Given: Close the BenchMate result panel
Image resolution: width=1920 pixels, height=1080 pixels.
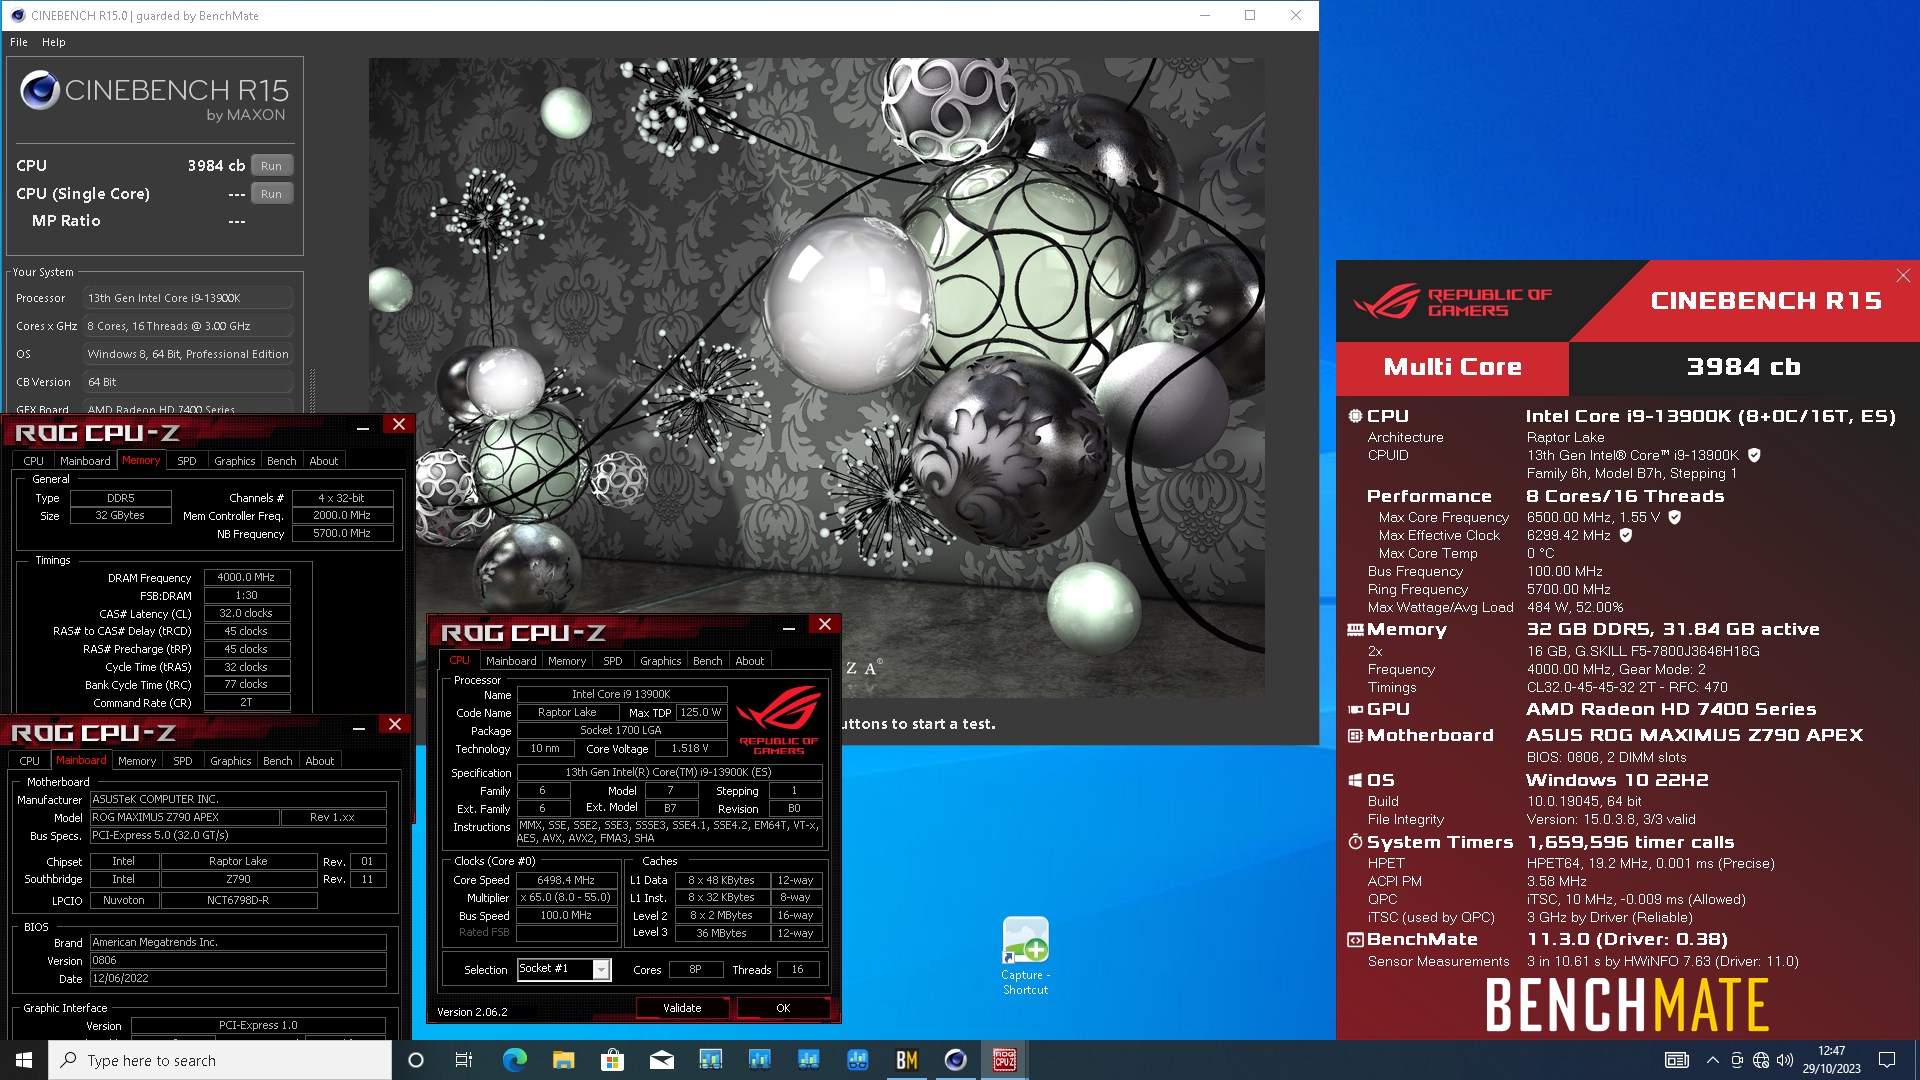Looking at the screenshot, I should click(1903, 275).
